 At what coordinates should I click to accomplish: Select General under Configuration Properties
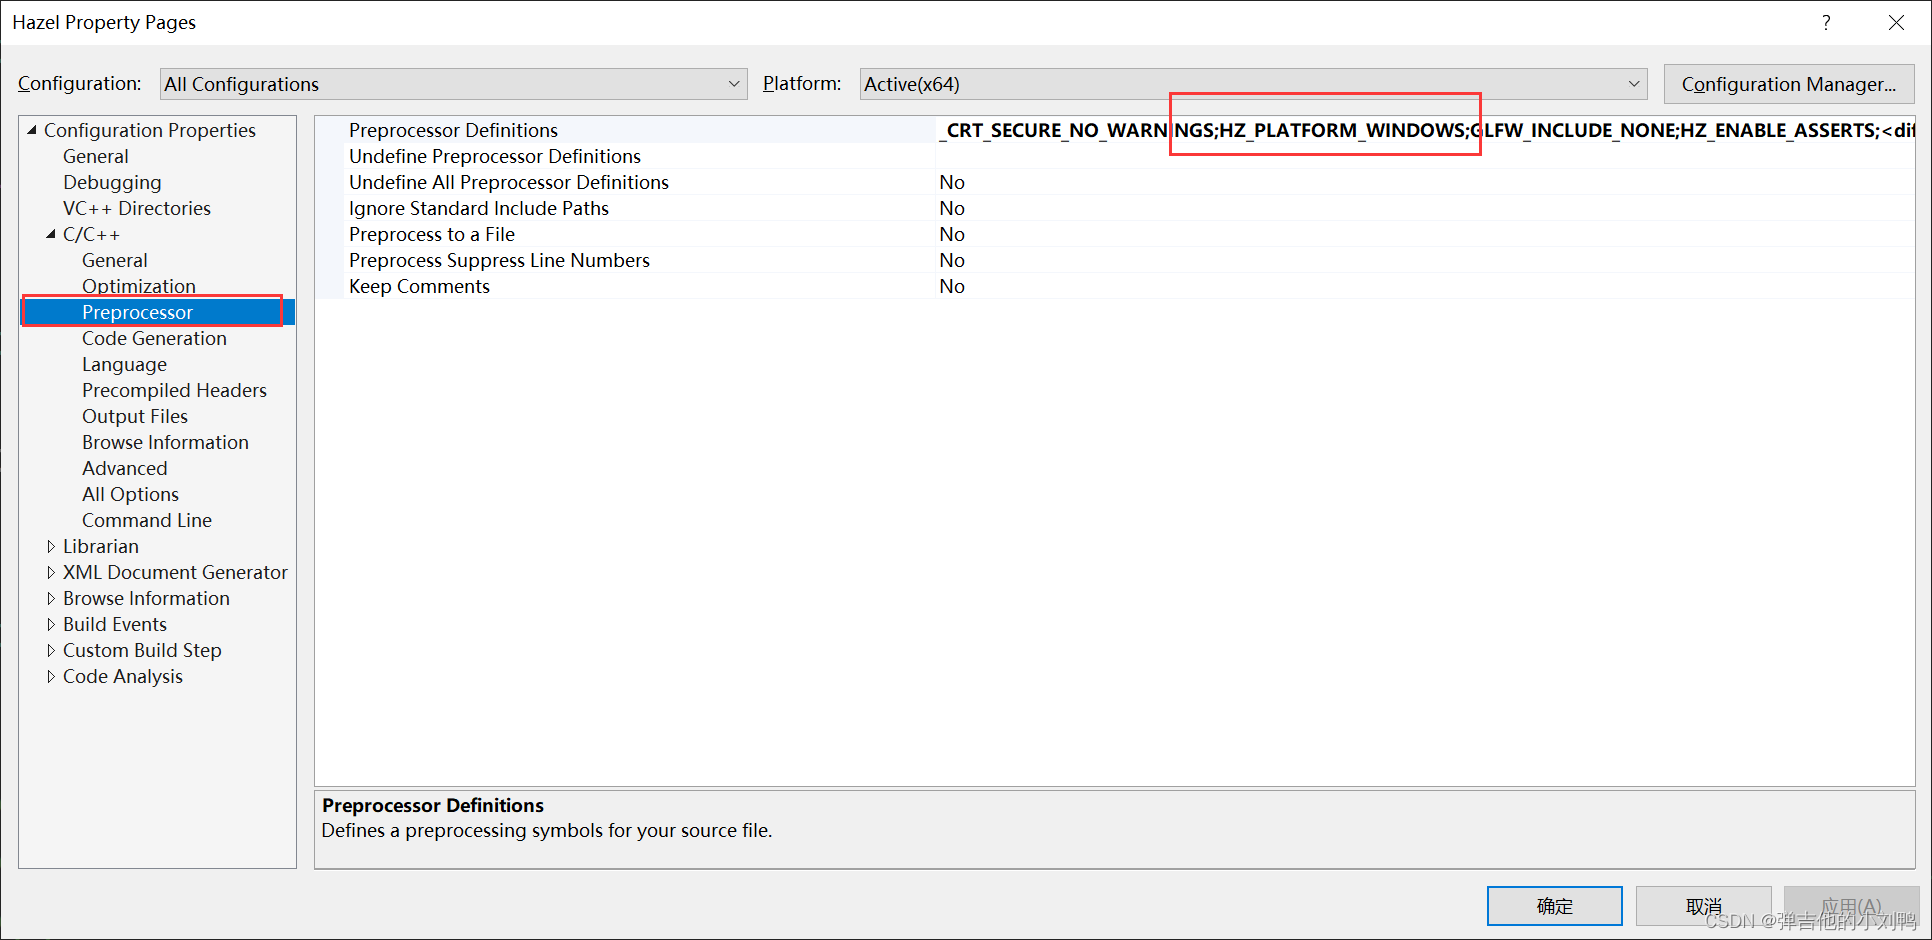96,156
